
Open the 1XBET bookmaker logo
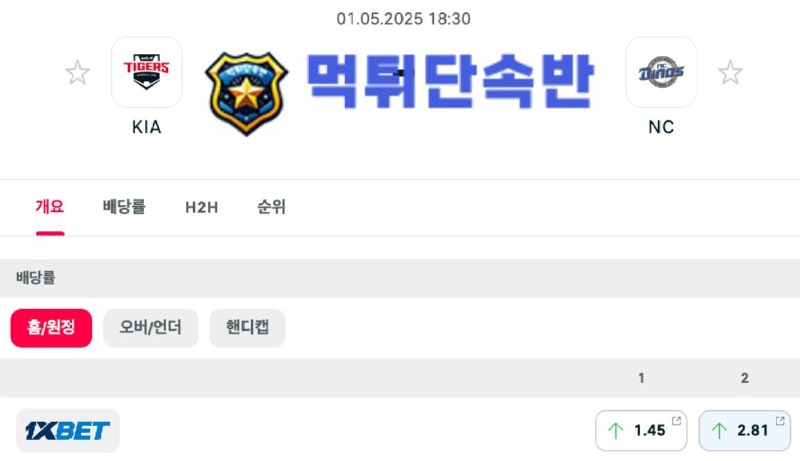(x=67, y=430)
